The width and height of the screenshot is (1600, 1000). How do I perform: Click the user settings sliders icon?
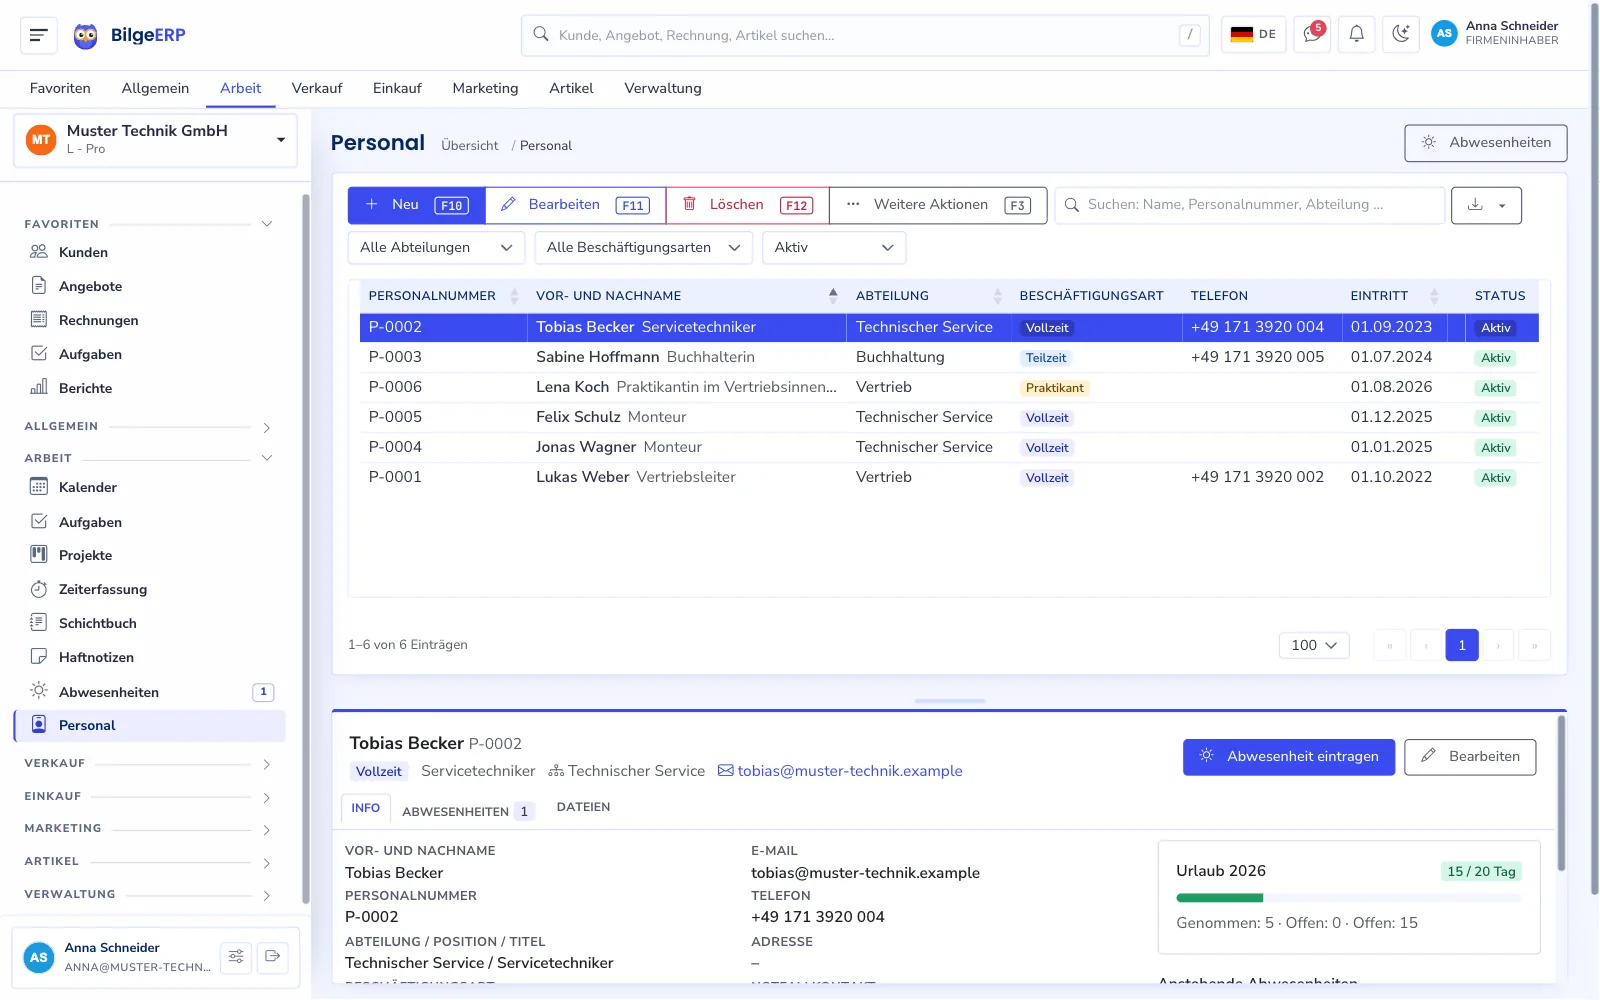coord(236,957)
